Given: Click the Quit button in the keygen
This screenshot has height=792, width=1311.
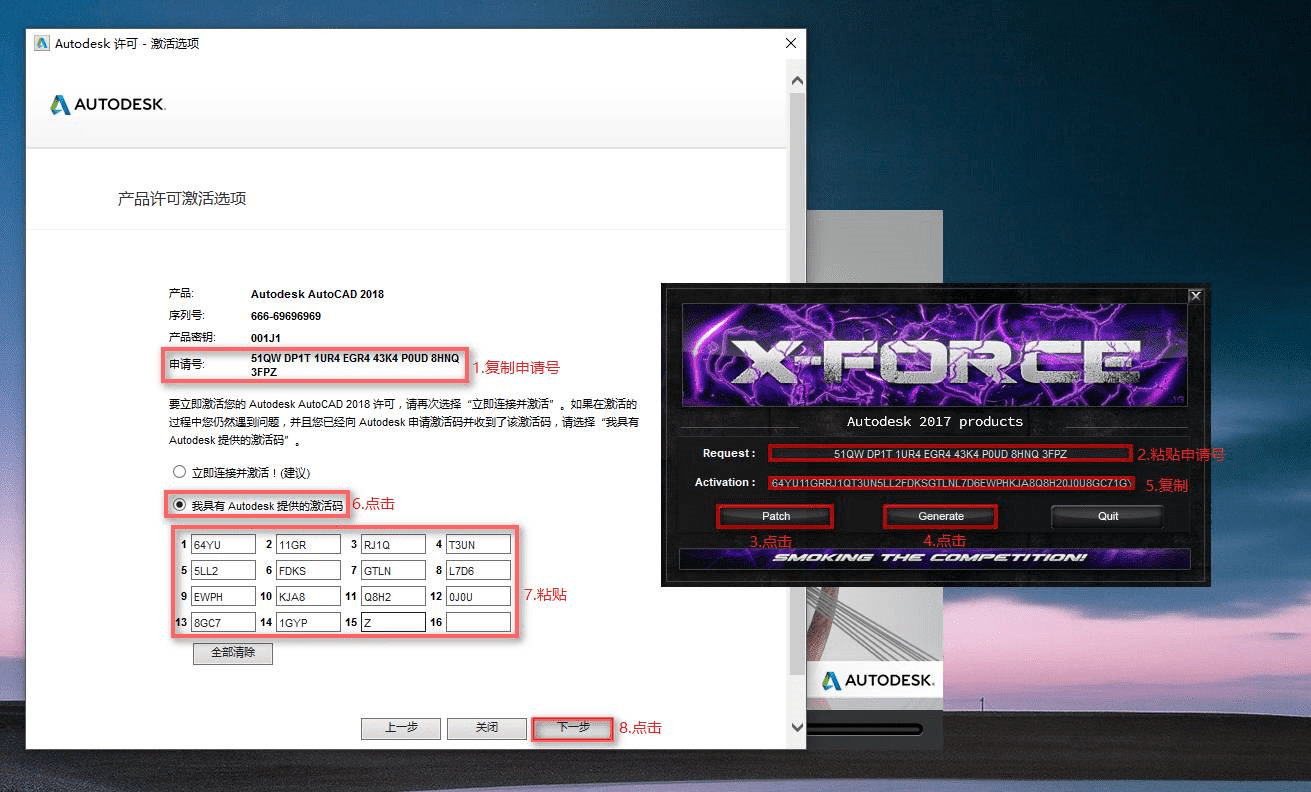Looking at the screenshot, I should [1105, 516].
